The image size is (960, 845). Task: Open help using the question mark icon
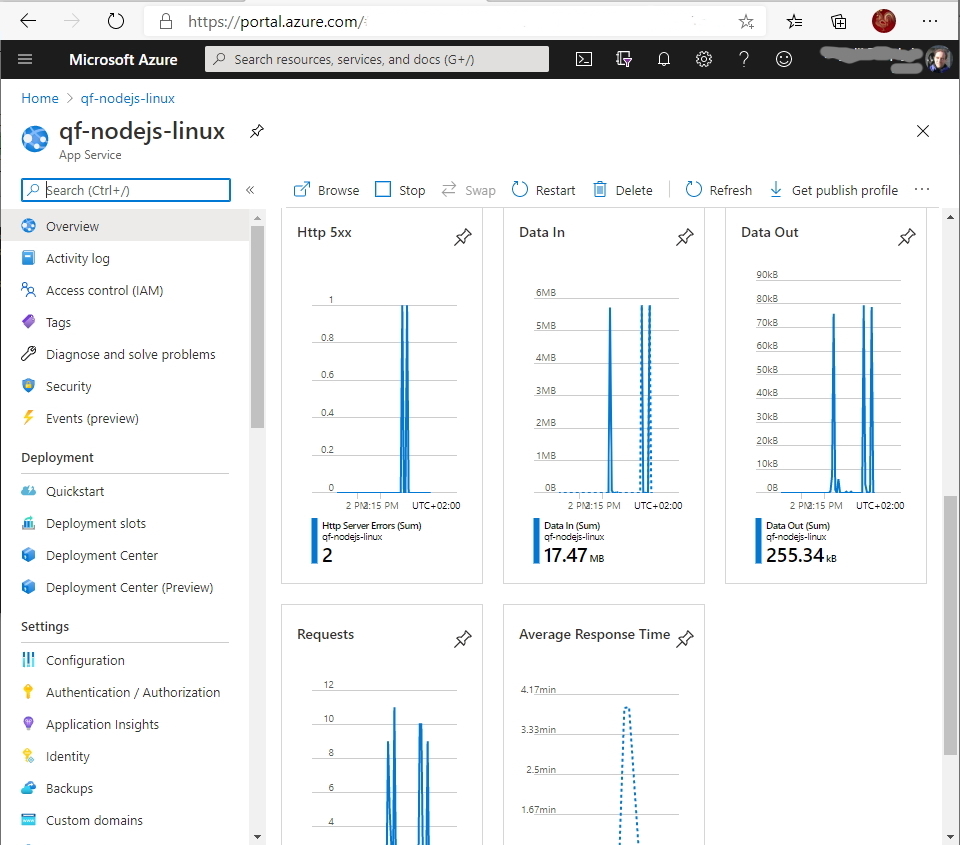744,59
